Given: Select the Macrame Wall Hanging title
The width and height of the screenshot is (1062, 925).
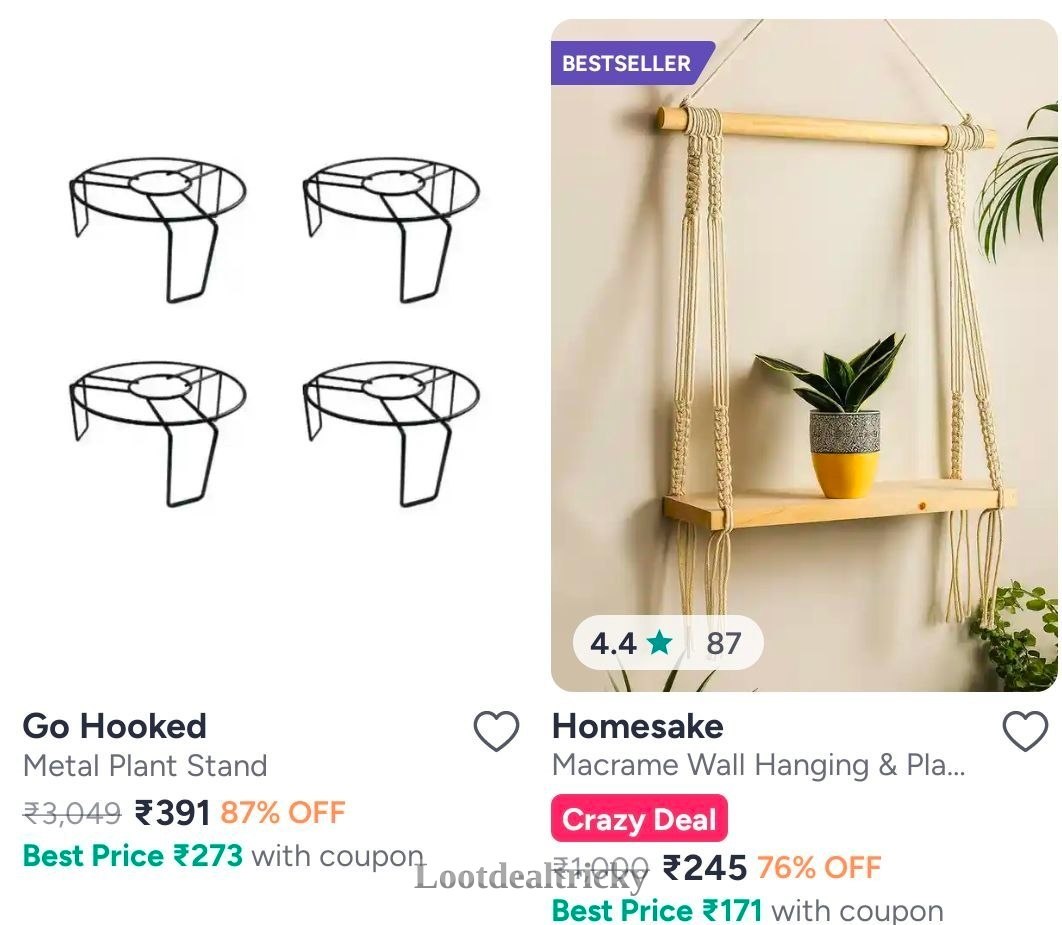Looking at the screenshot, I should [759, 765].
